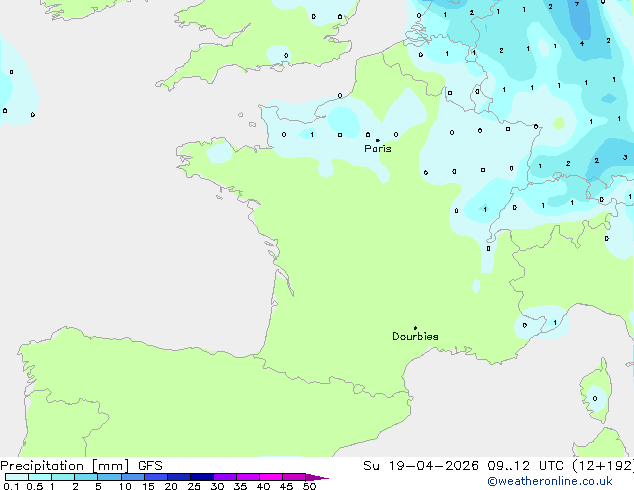Screen dimensions: 634x490
Task: Click the Dourbies marker dot
Action: [x=415, y=328]
